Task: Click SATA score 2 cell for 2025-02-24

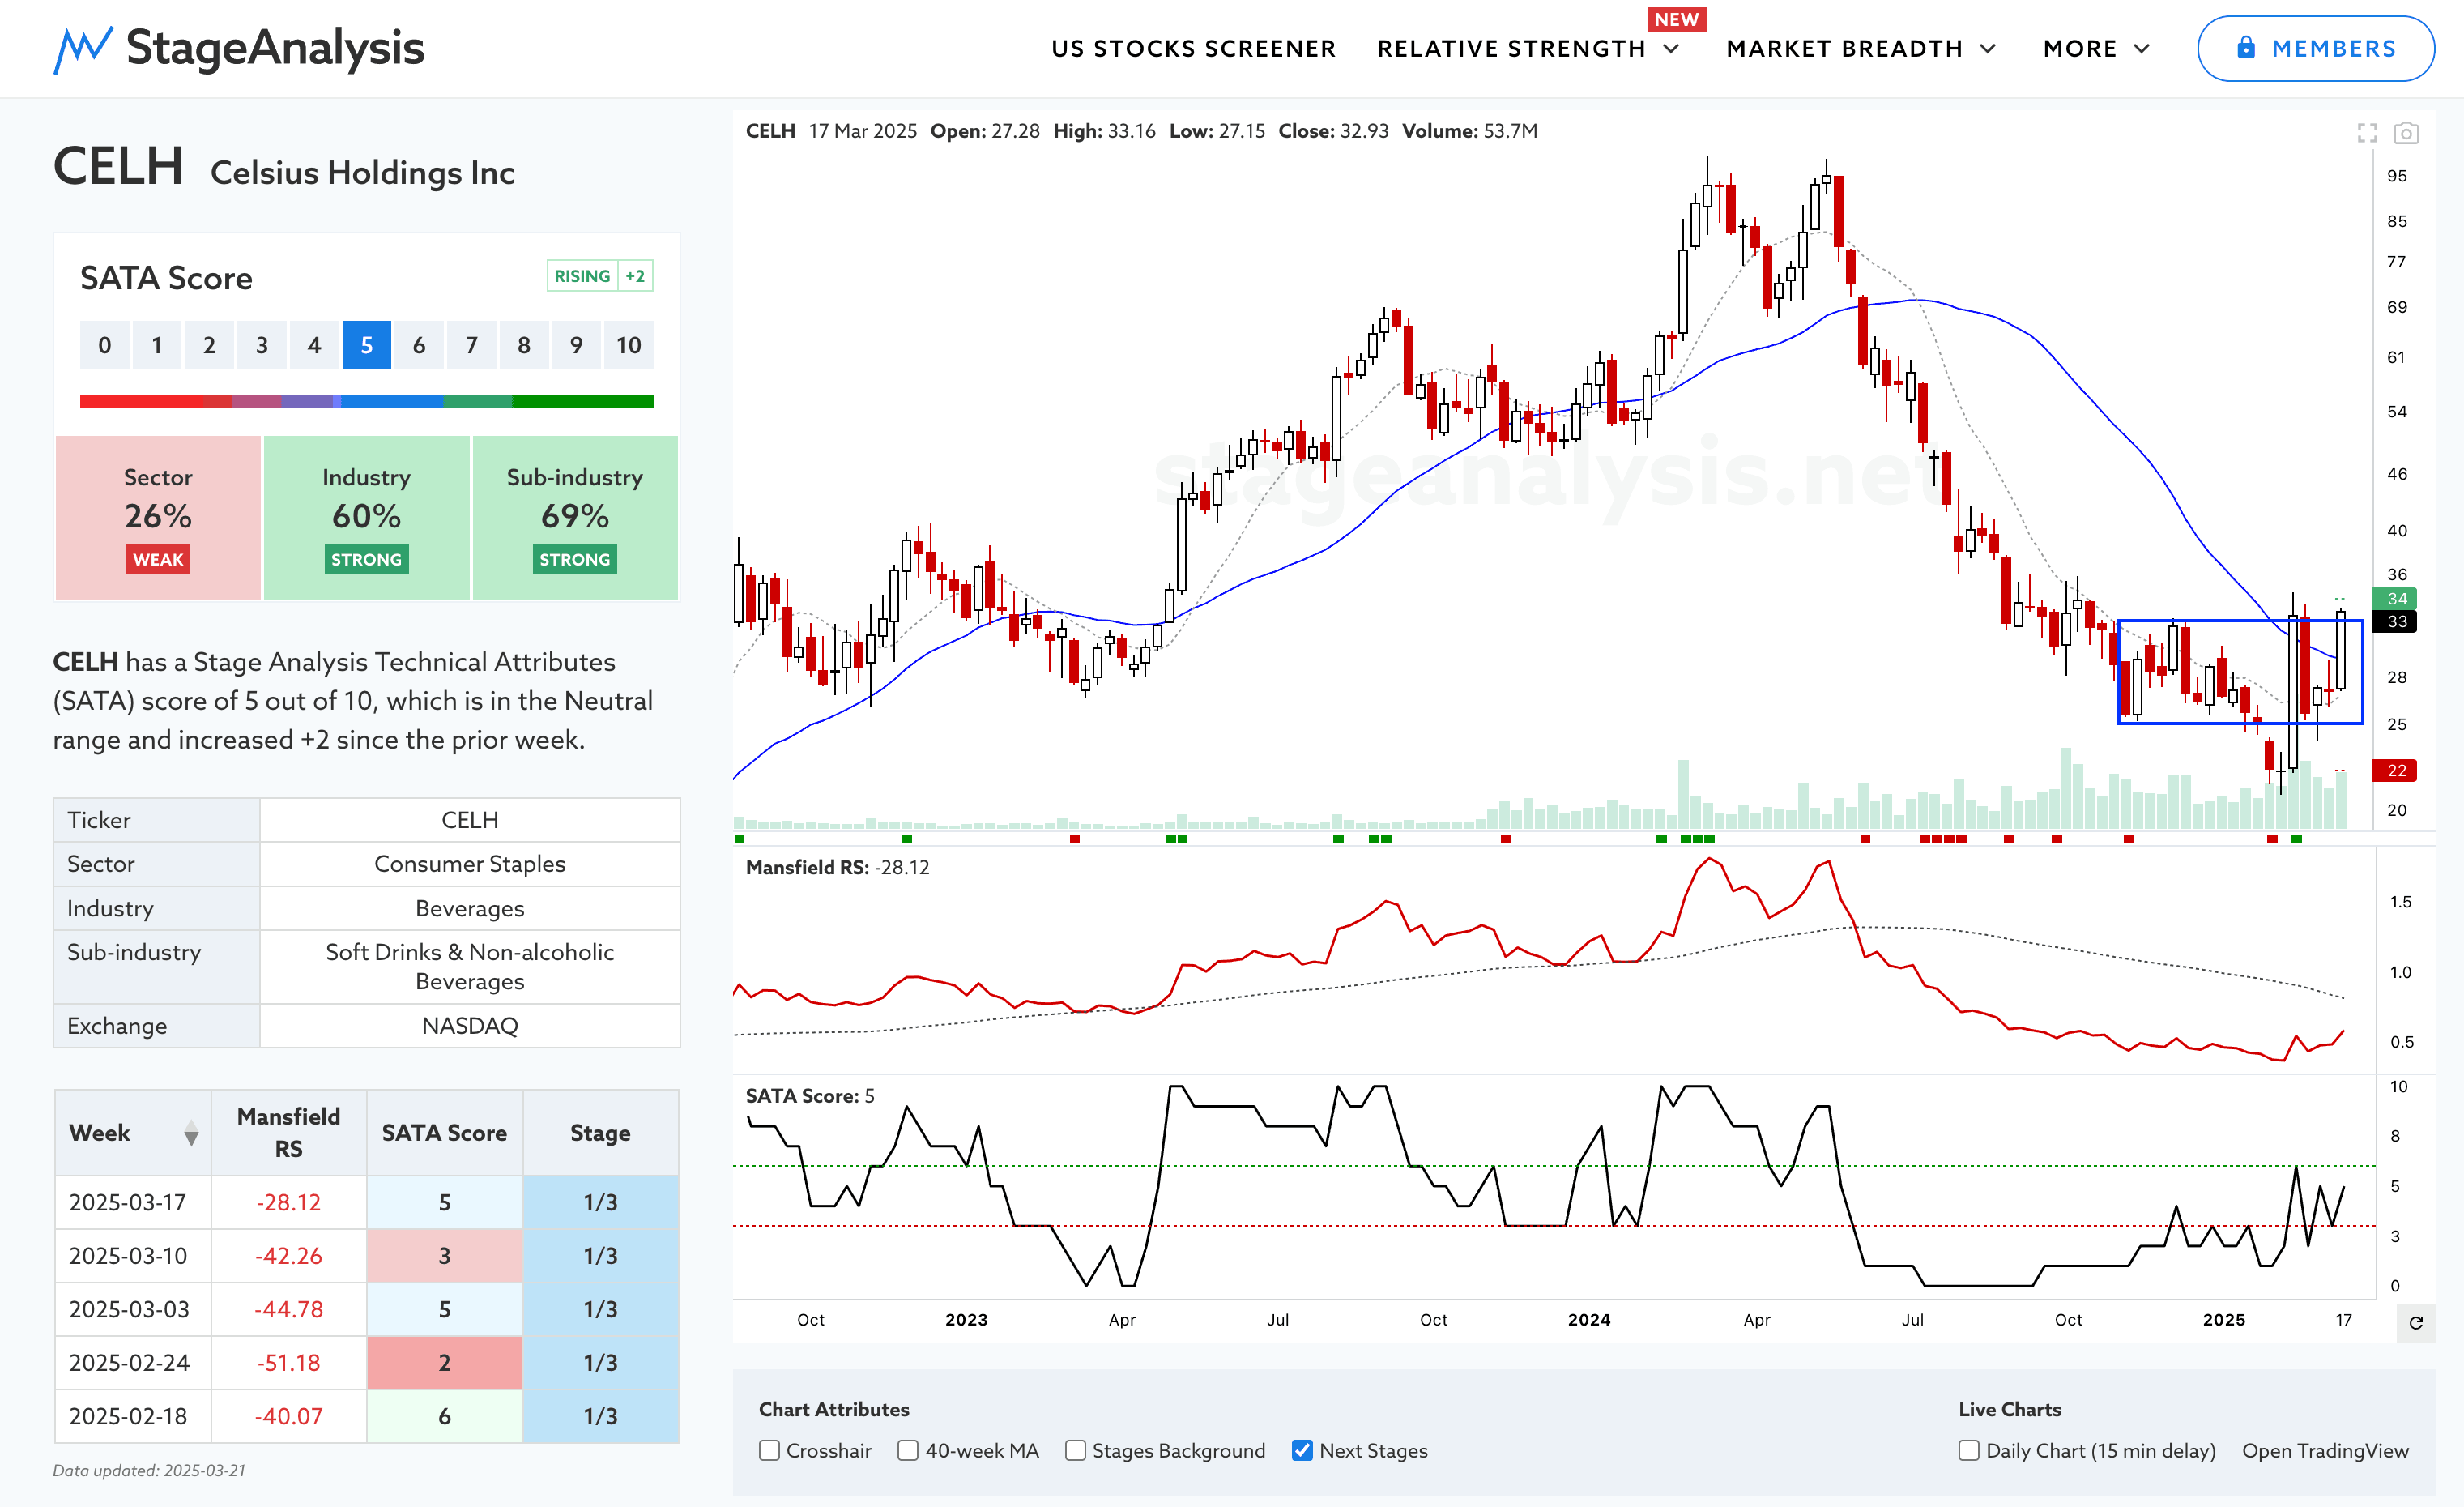Action: tap(445, 1363)
